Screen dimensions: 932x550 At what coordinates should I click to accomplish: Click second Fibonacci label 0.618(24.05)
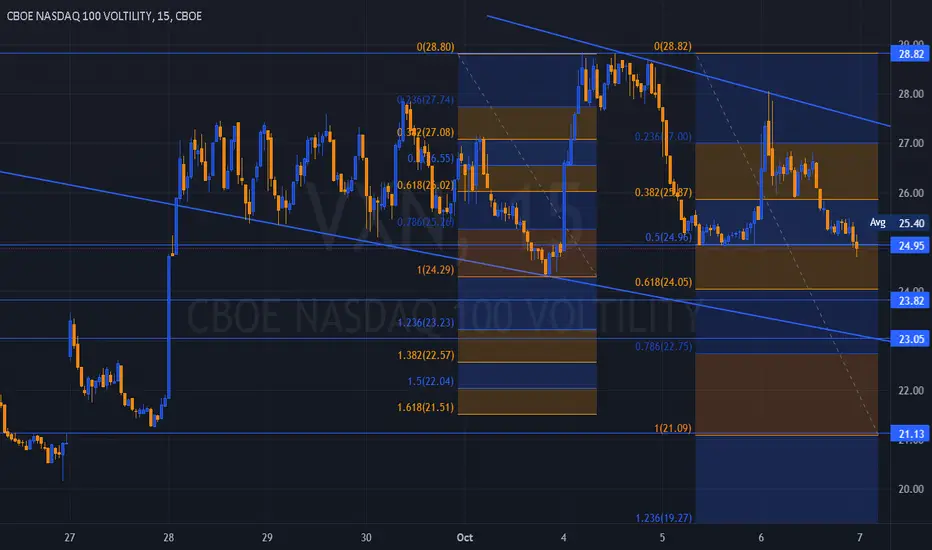tap(663, 282)
